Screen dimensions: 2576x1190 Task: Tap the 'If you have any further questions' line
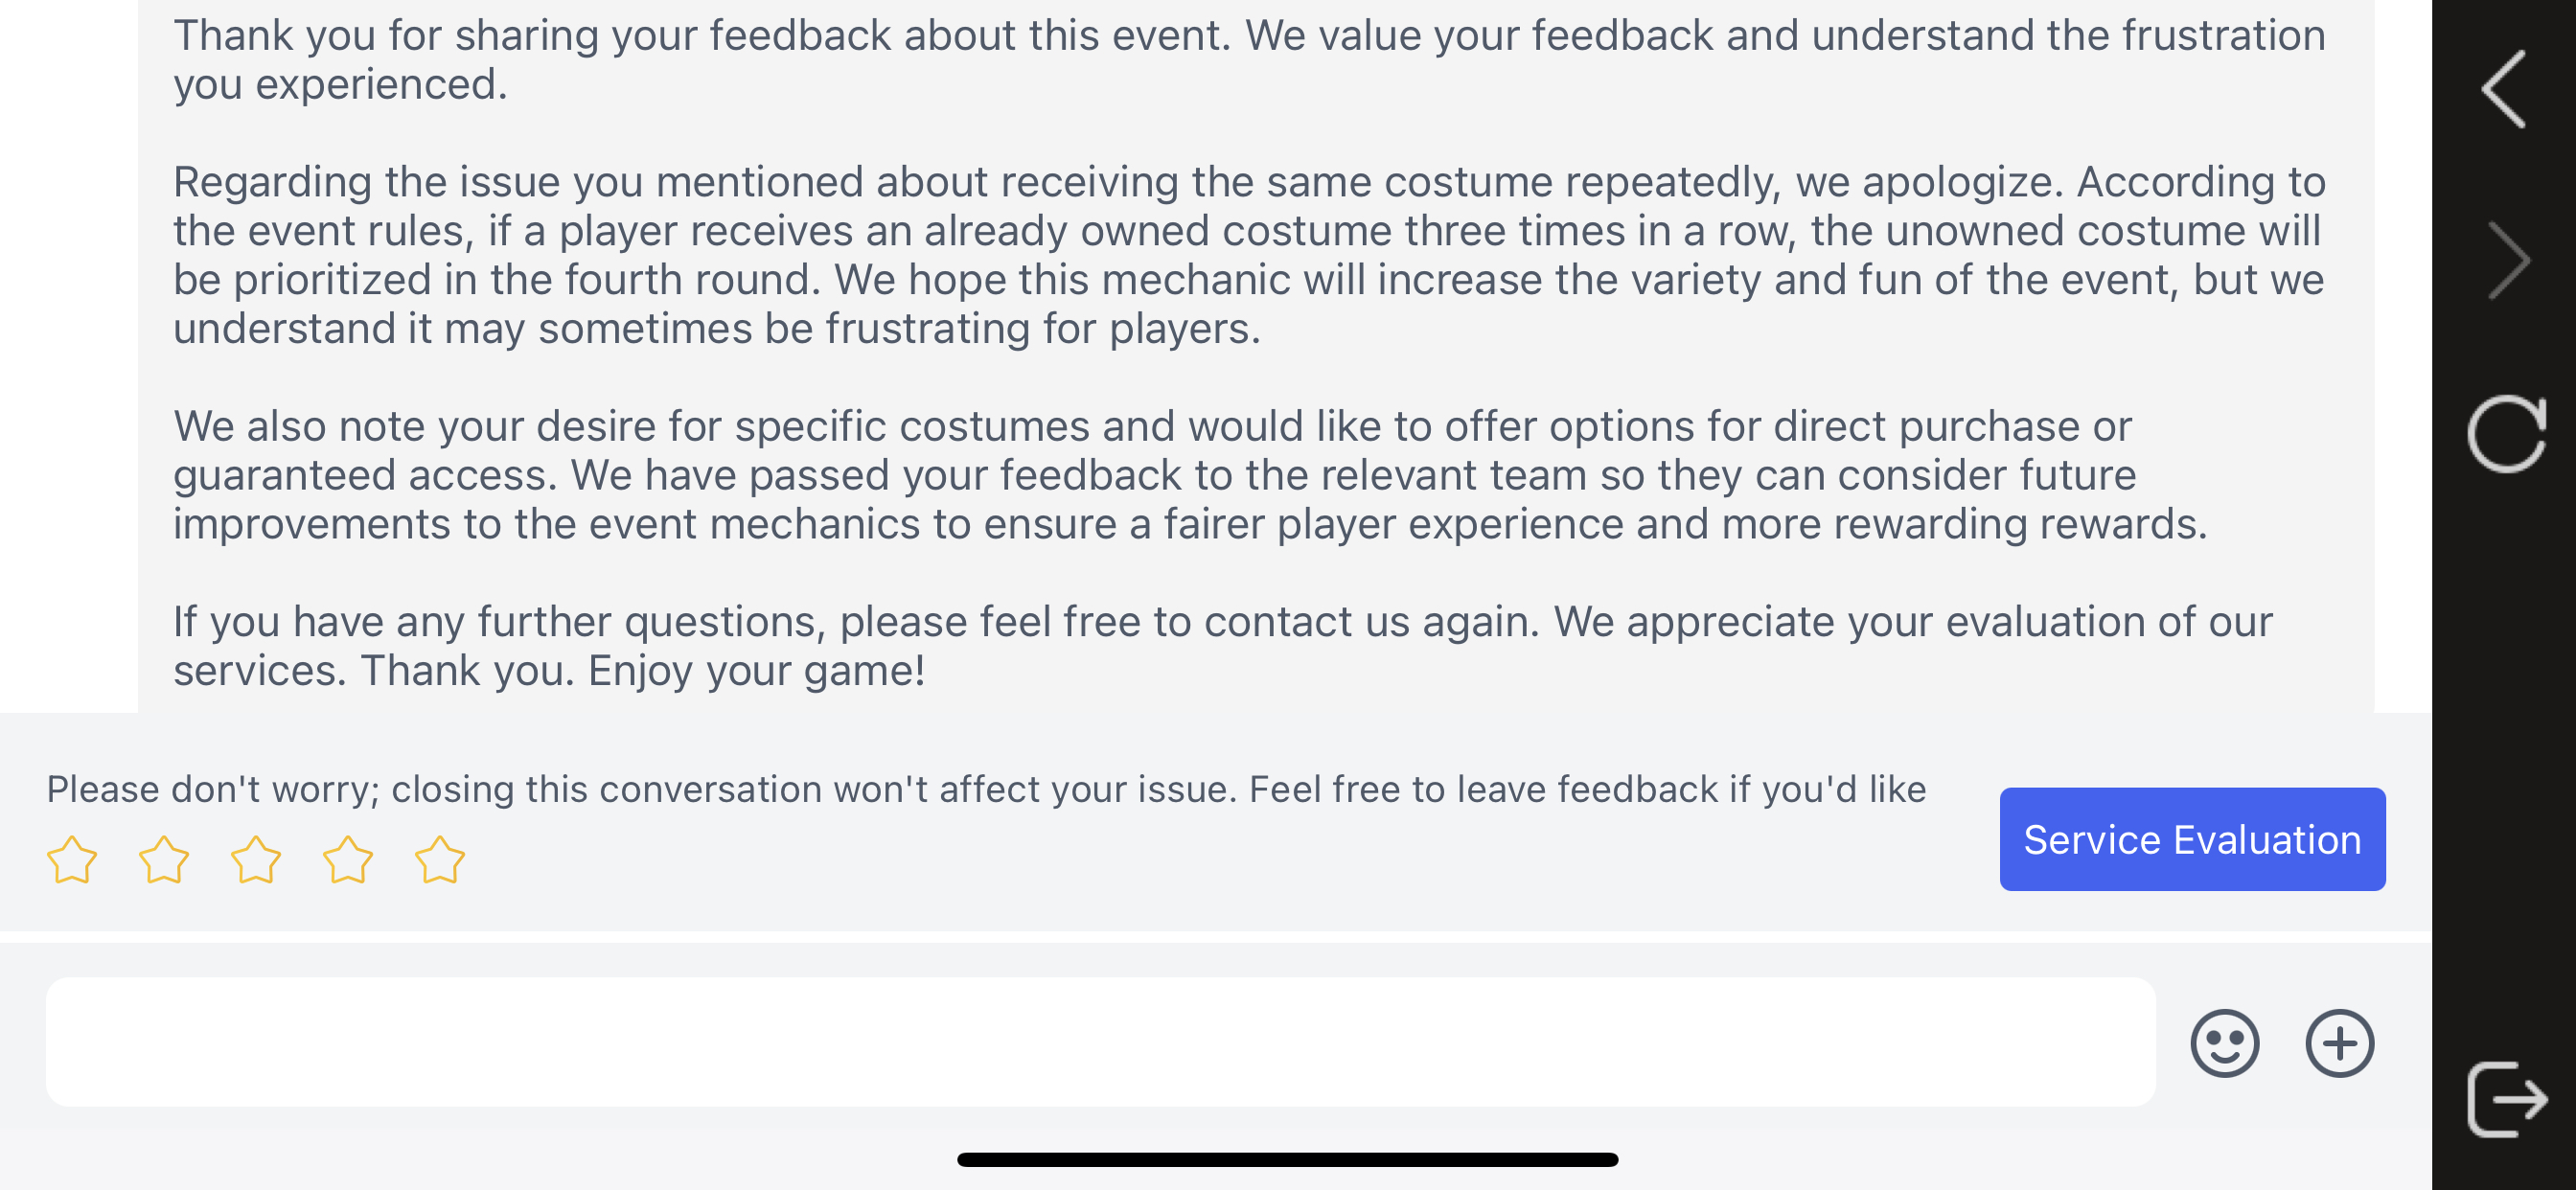[1222, 622]
